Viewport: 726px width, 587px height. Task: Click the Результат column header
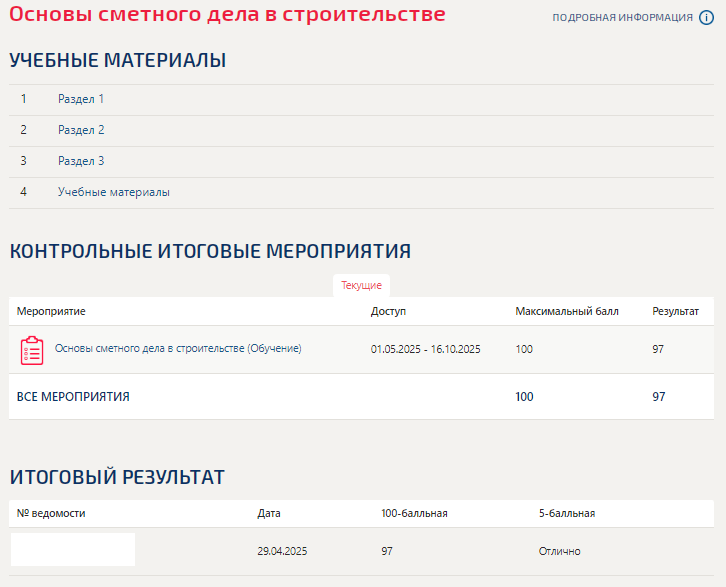tap(676, 311)
